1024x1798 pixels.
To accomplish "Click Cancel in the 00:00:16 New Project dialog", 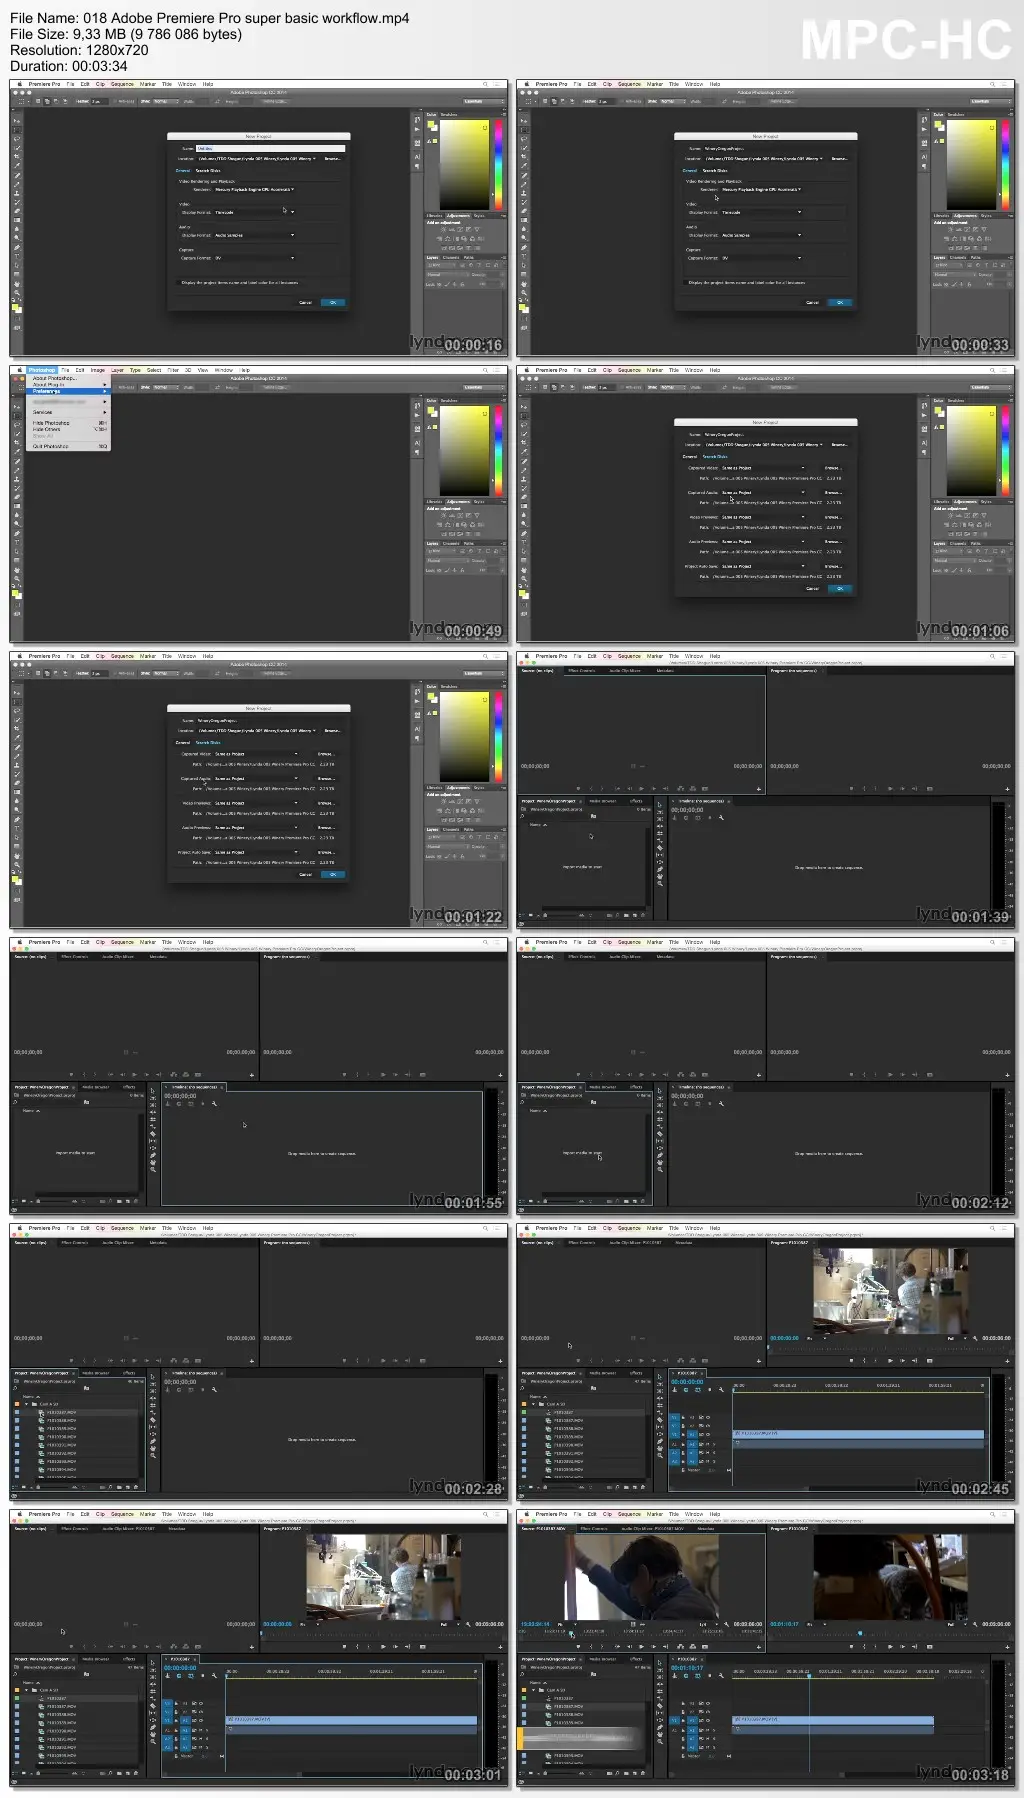I will coord(305,302).
